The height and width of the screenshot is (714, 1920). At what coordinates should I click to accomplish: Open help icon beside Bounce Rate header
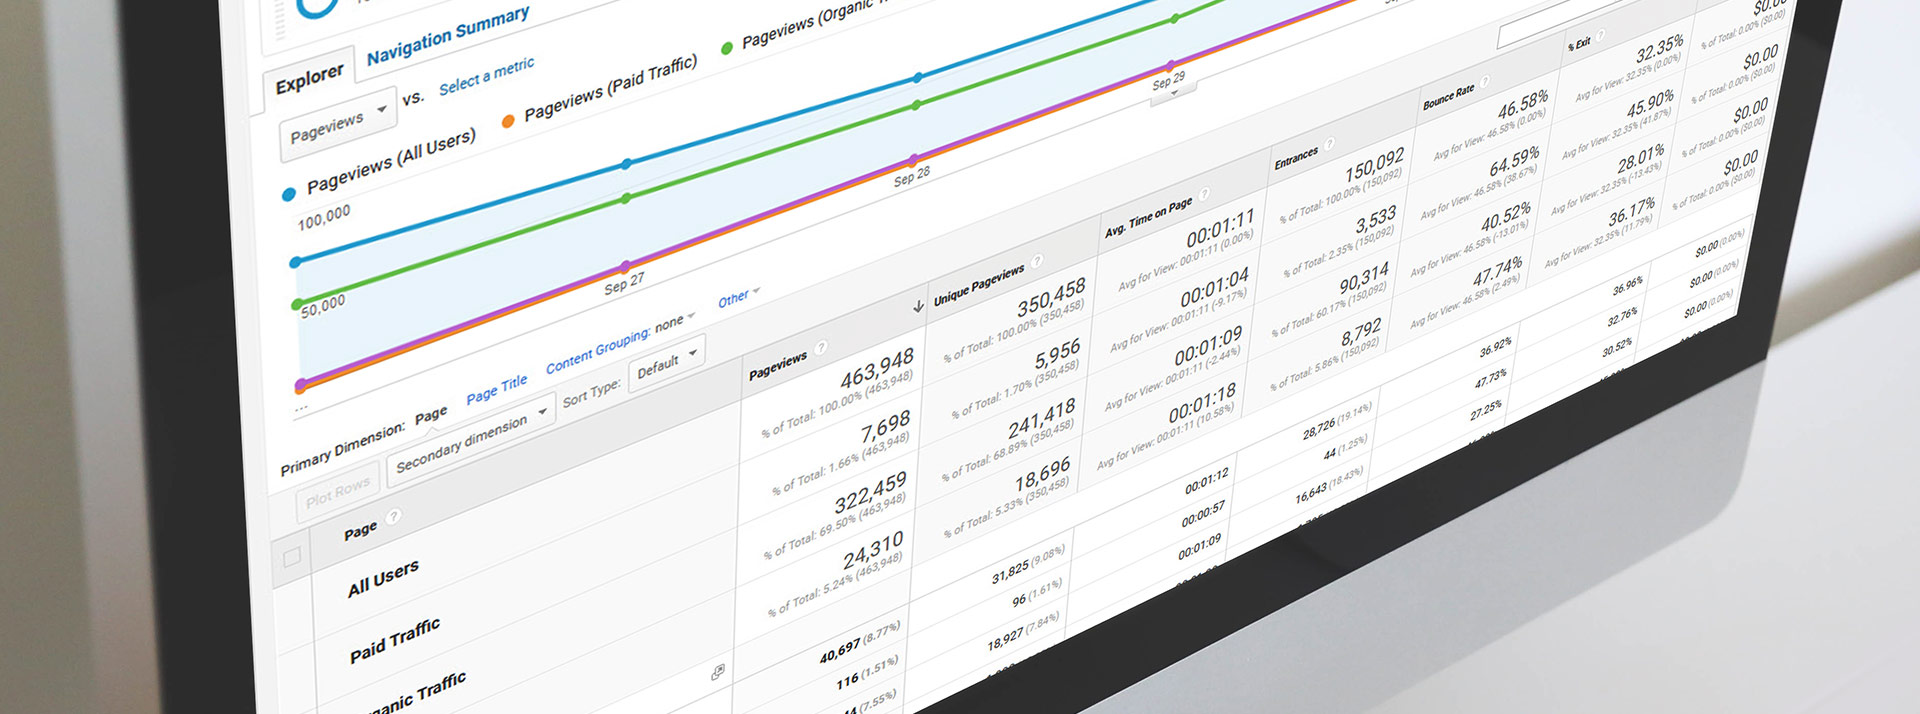point(1486,82)
